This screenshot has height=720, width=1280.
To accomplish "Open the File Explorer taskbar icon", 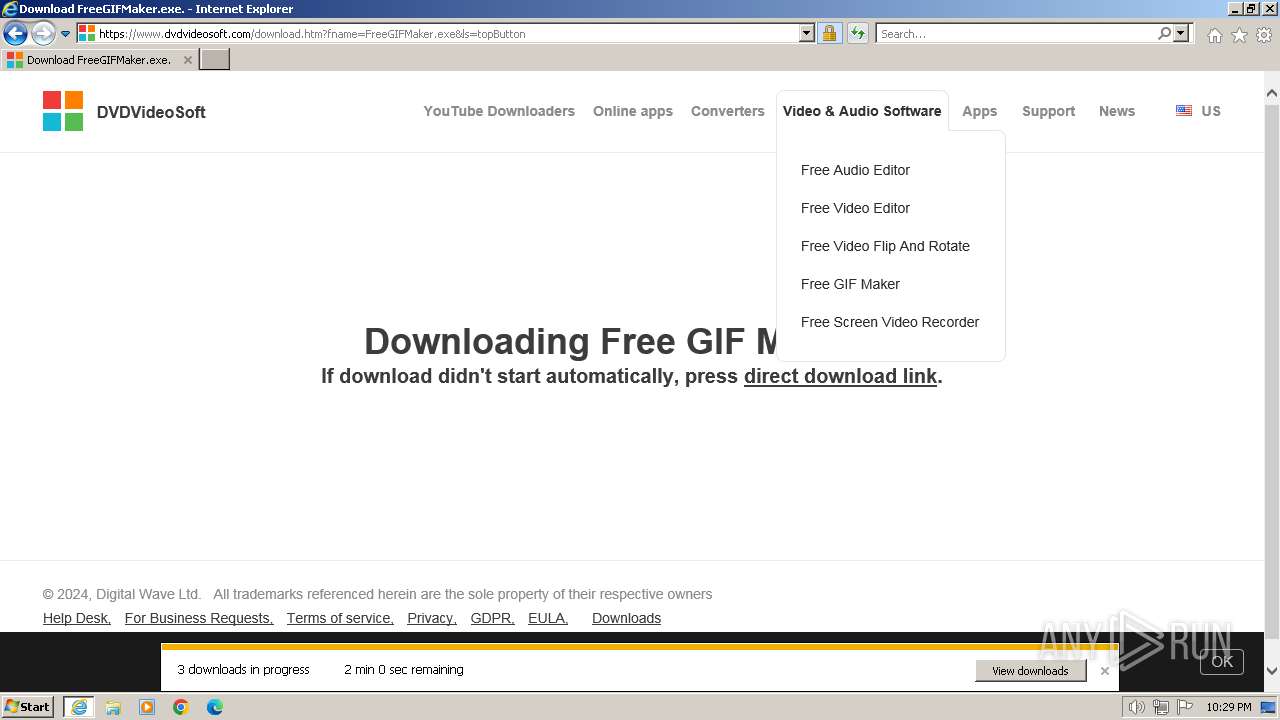I will pos(113,707).
